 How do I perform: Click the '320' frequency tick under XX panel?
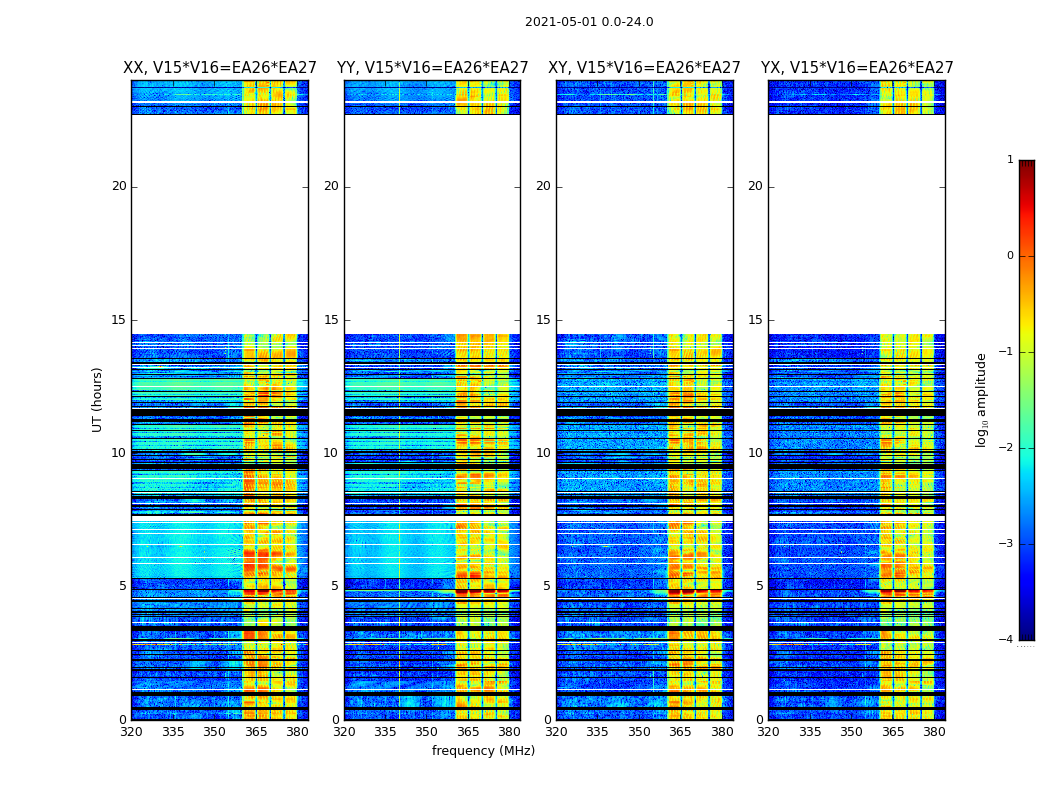pyautogui.click(x=131, y=732)
